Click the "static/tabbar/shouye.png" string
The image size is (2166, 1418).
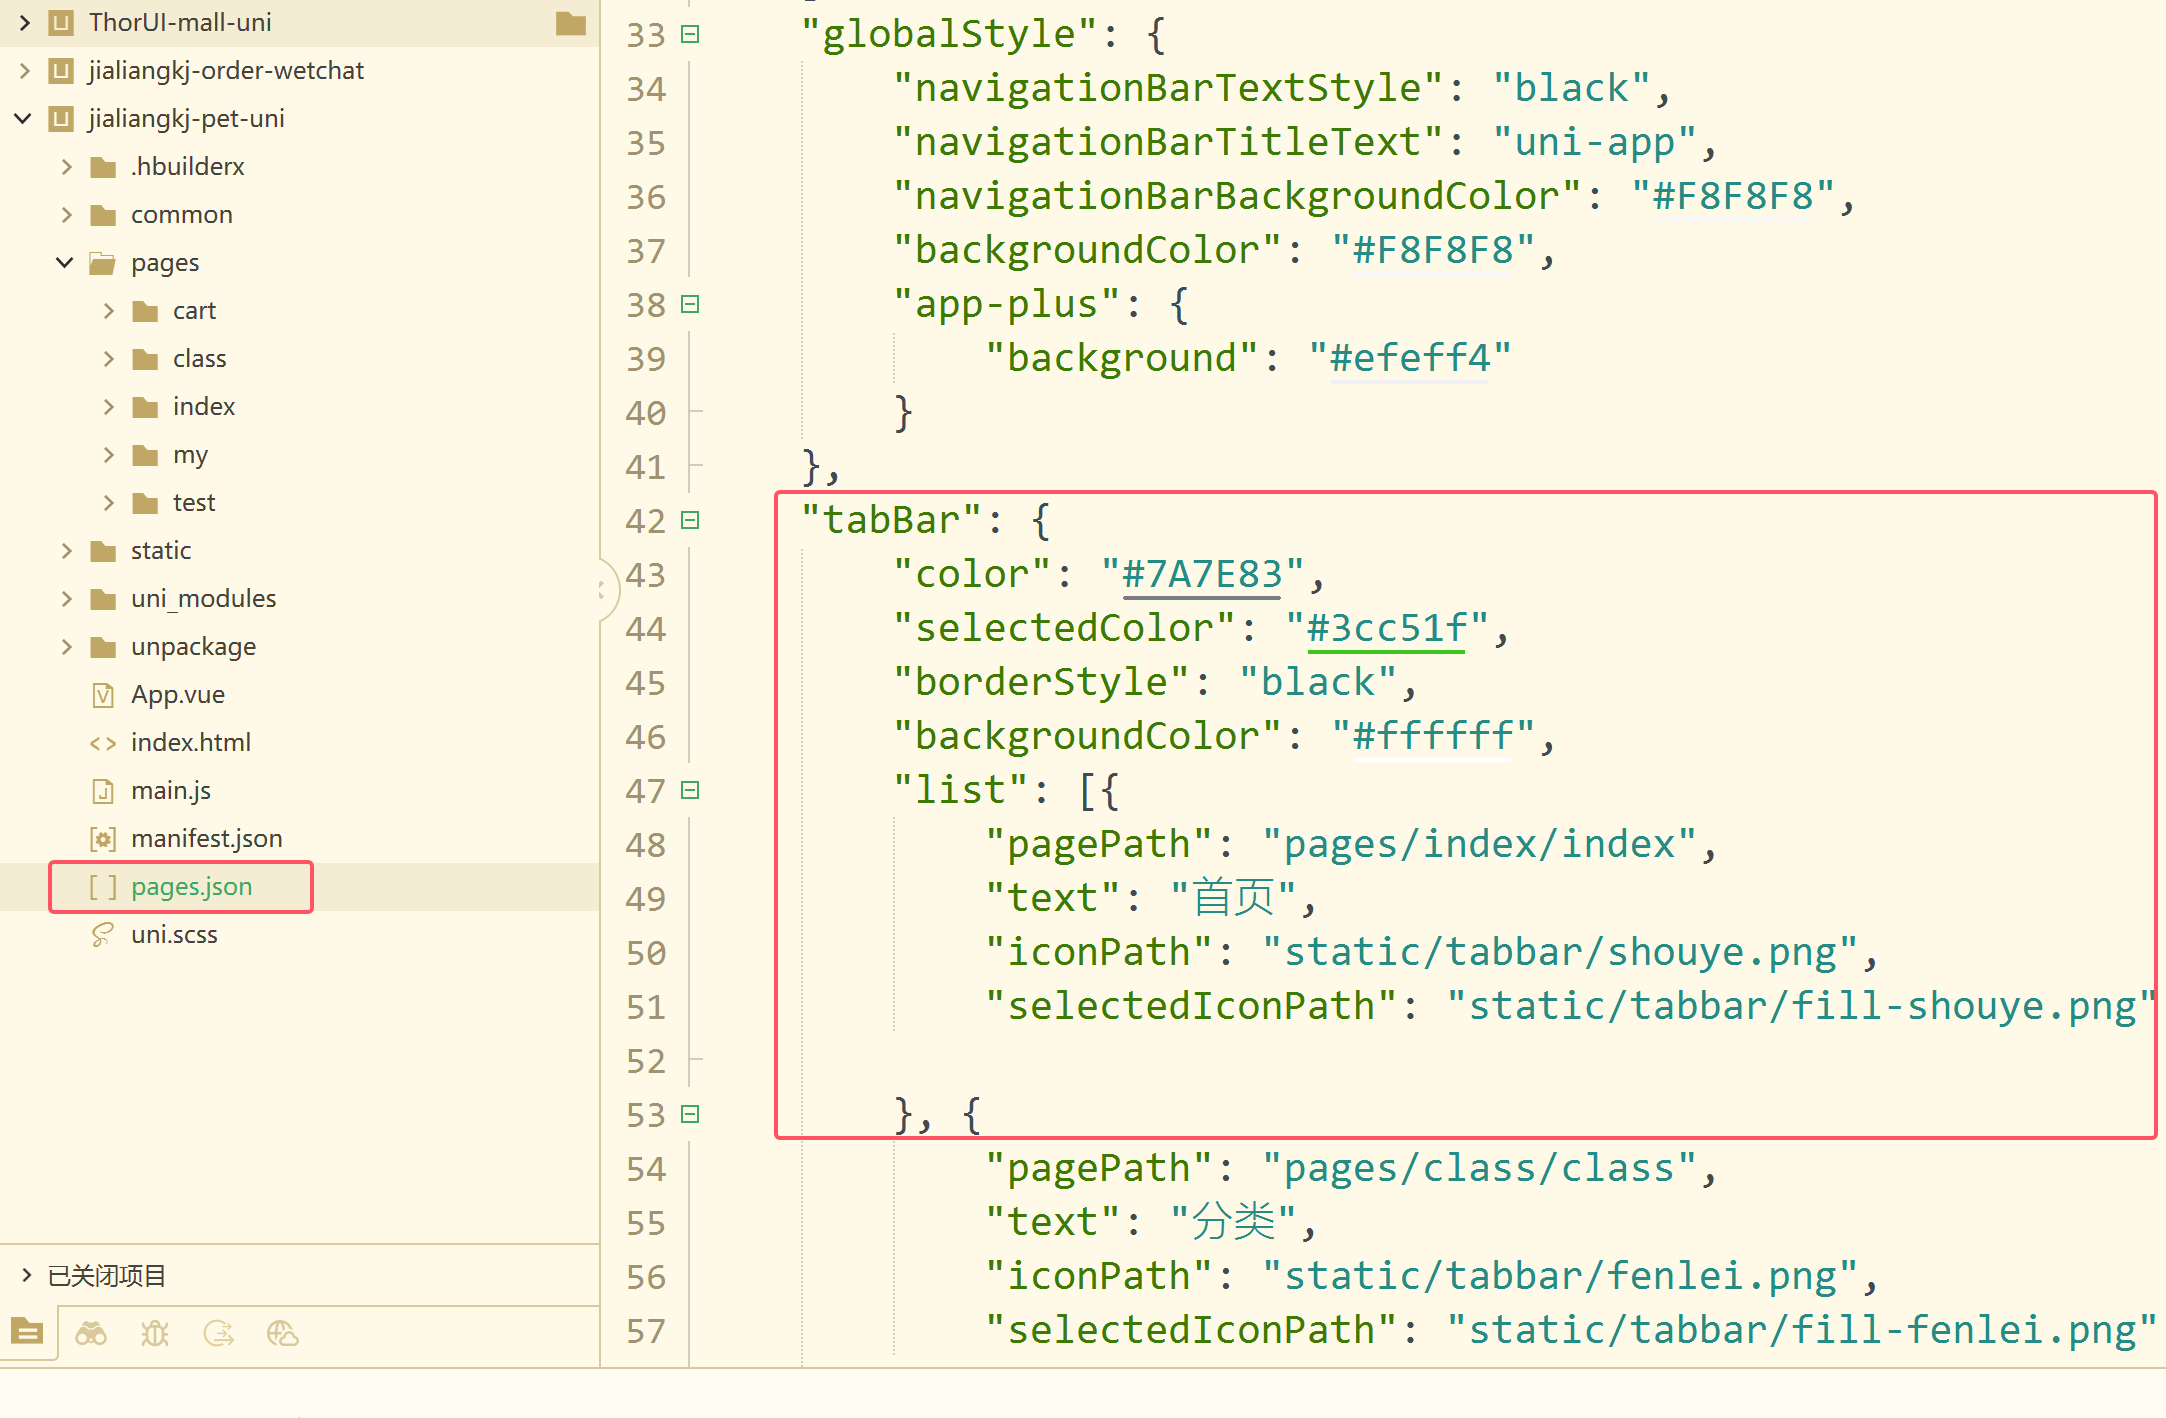click(x=1560, y=952)
